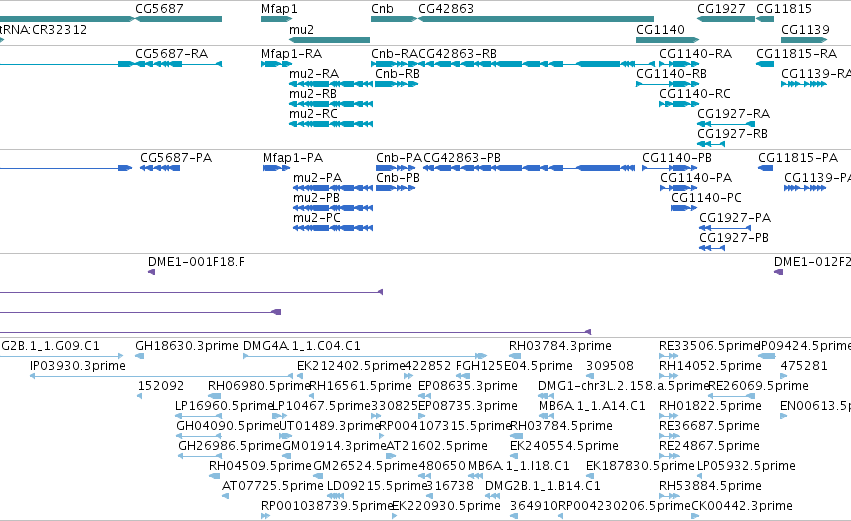Click EST label RH04509.5prime
This screenshot has width=851, height=521.
coord(260,467)
